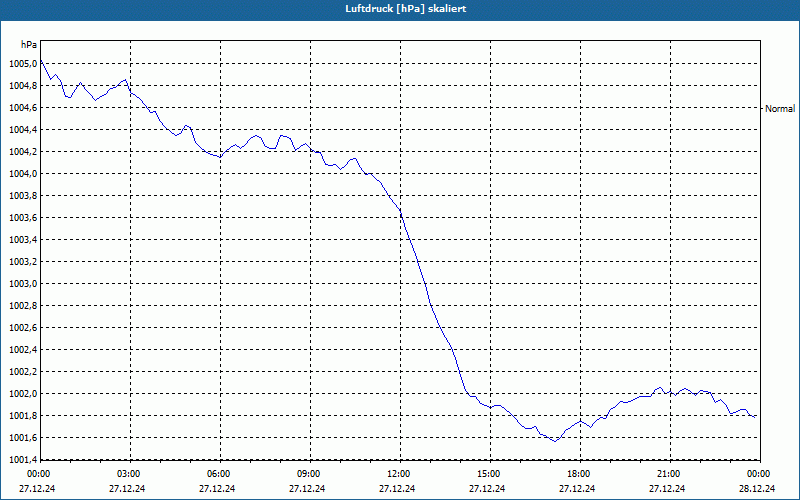800x500 pixels.
Task: Click the 18:00 time label
Action: [578, 474]
